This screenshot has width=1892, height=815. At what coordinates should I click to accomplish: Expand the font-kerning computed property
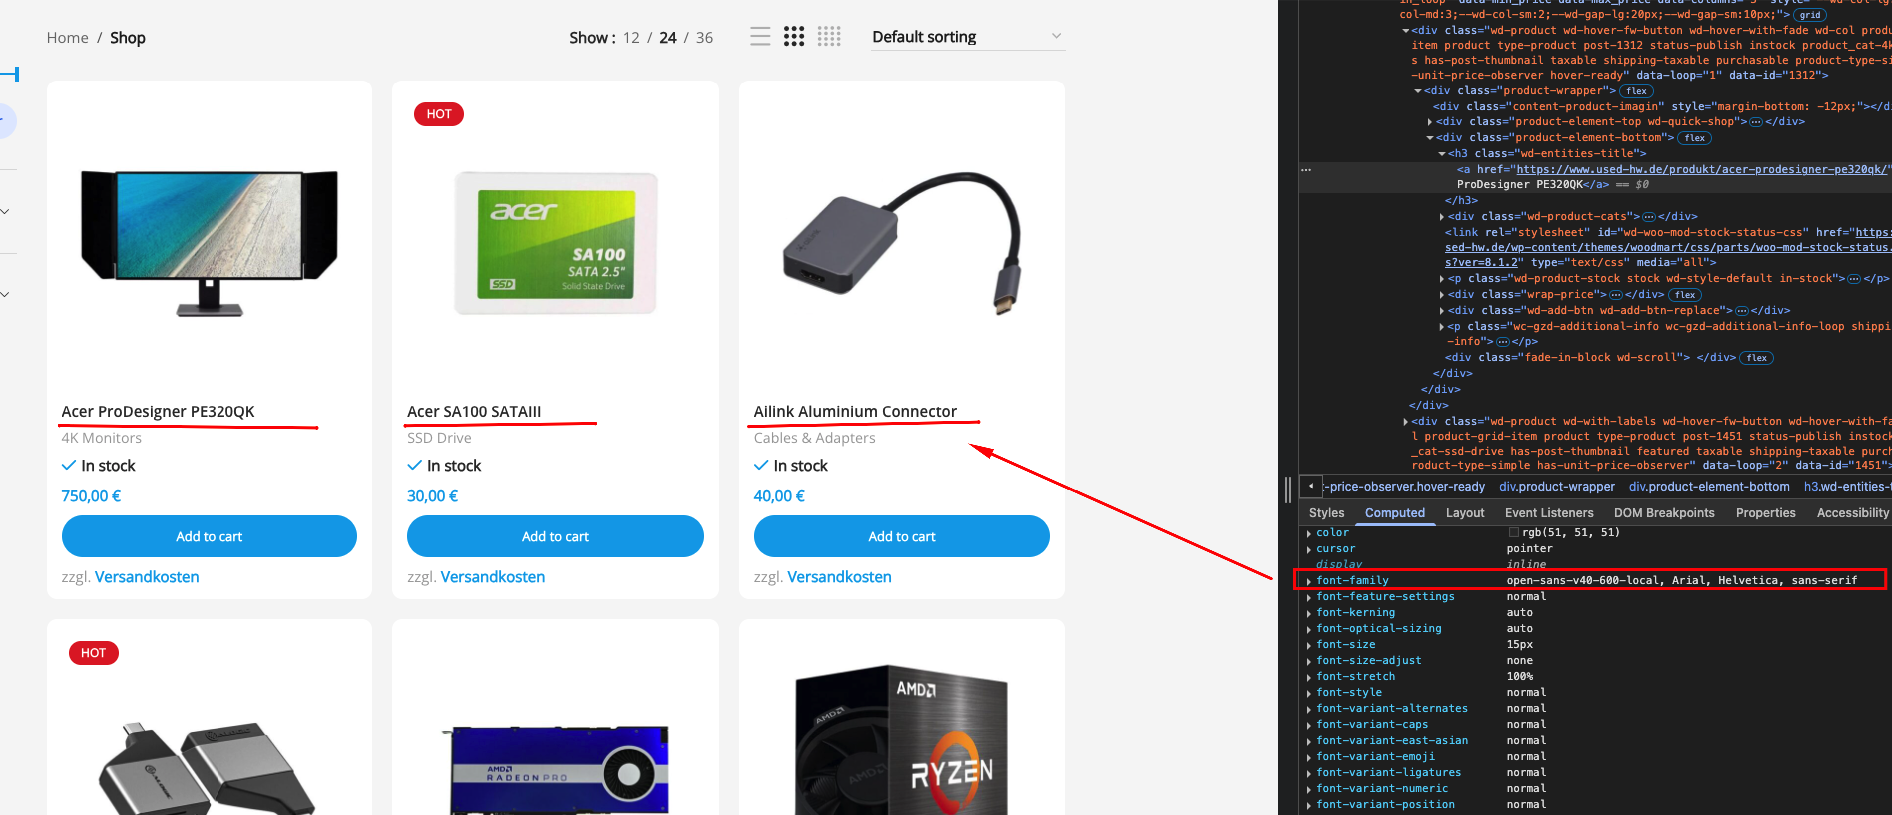point(1308,613)
